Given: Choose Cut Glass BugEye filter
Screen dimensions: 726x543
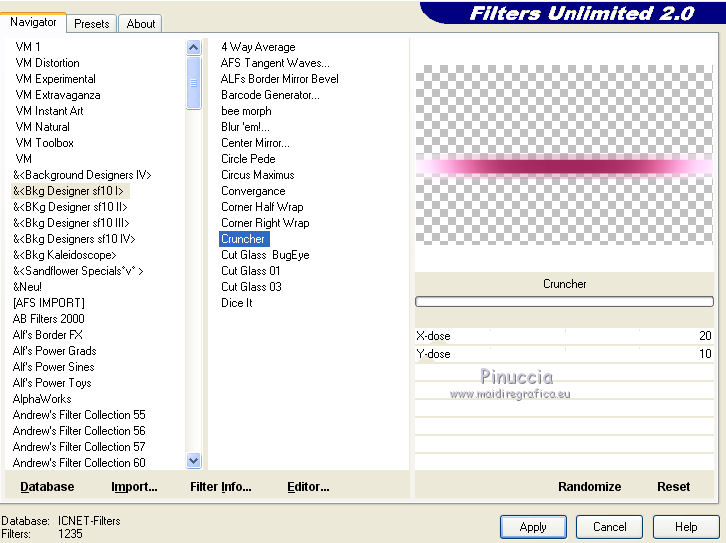Looking at the screenshot, I should (x=265, y=255).
